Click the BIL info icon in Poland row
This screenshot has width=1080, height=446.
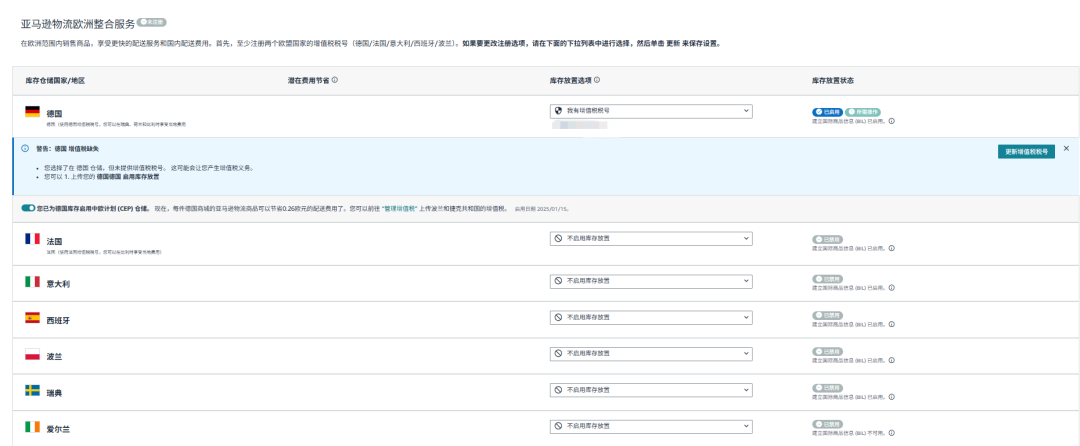pos(891,360)
